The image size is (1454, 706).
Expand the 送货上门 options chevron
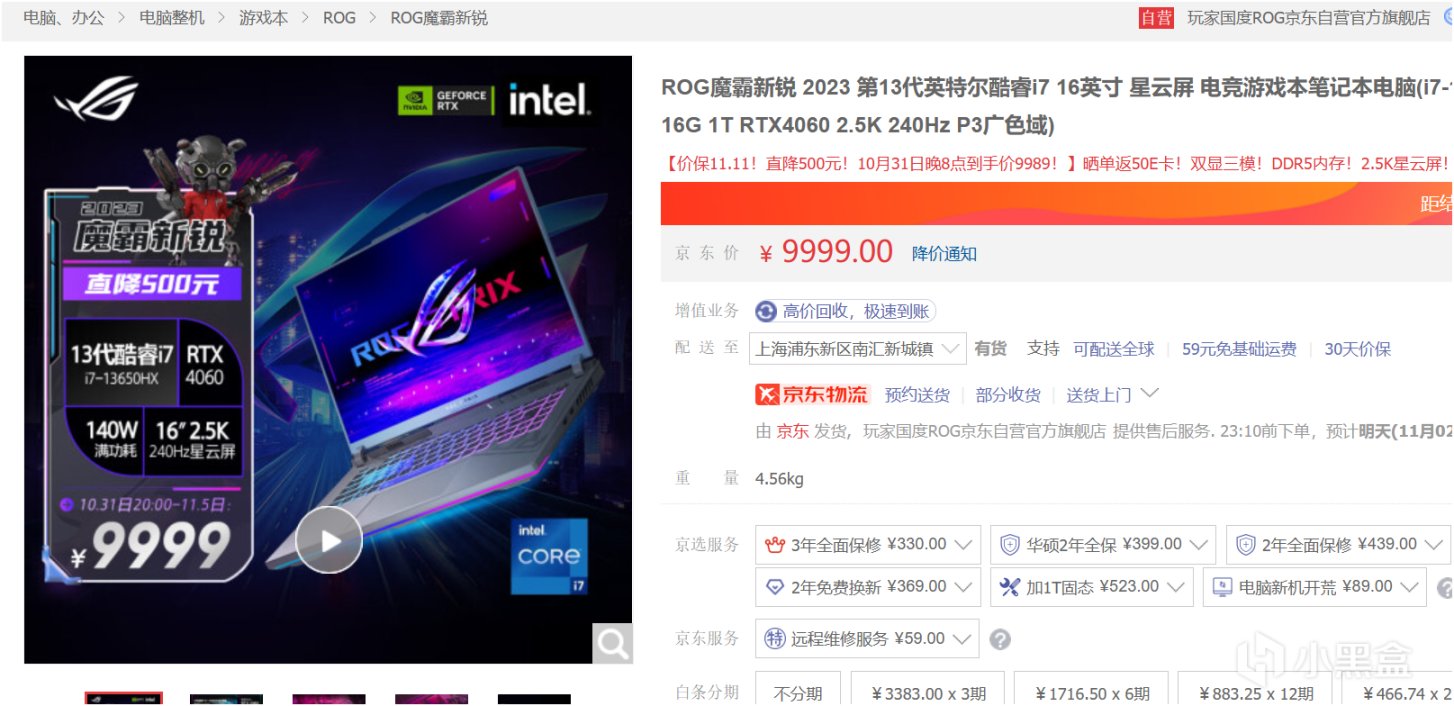pos(1150,393)
